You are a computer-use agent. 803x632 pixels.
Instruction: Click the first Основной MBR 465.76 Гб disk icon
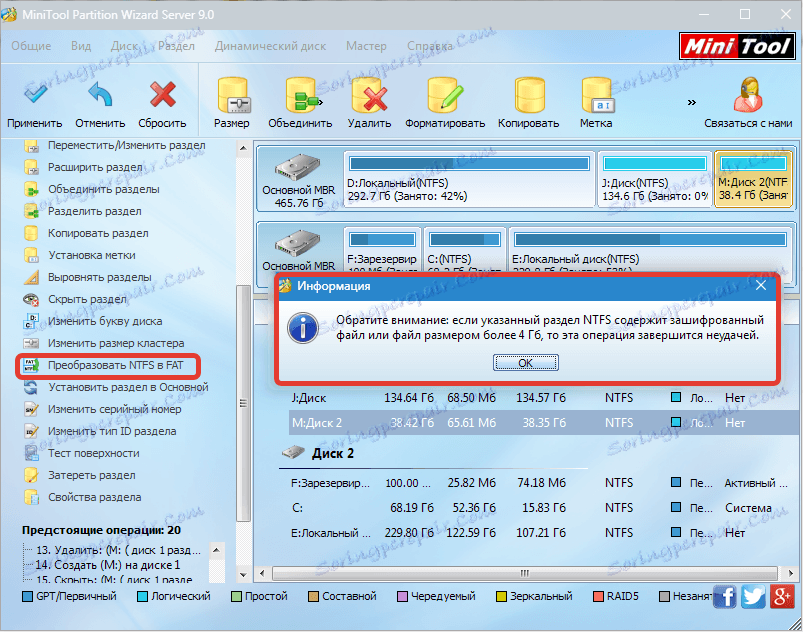298,167
